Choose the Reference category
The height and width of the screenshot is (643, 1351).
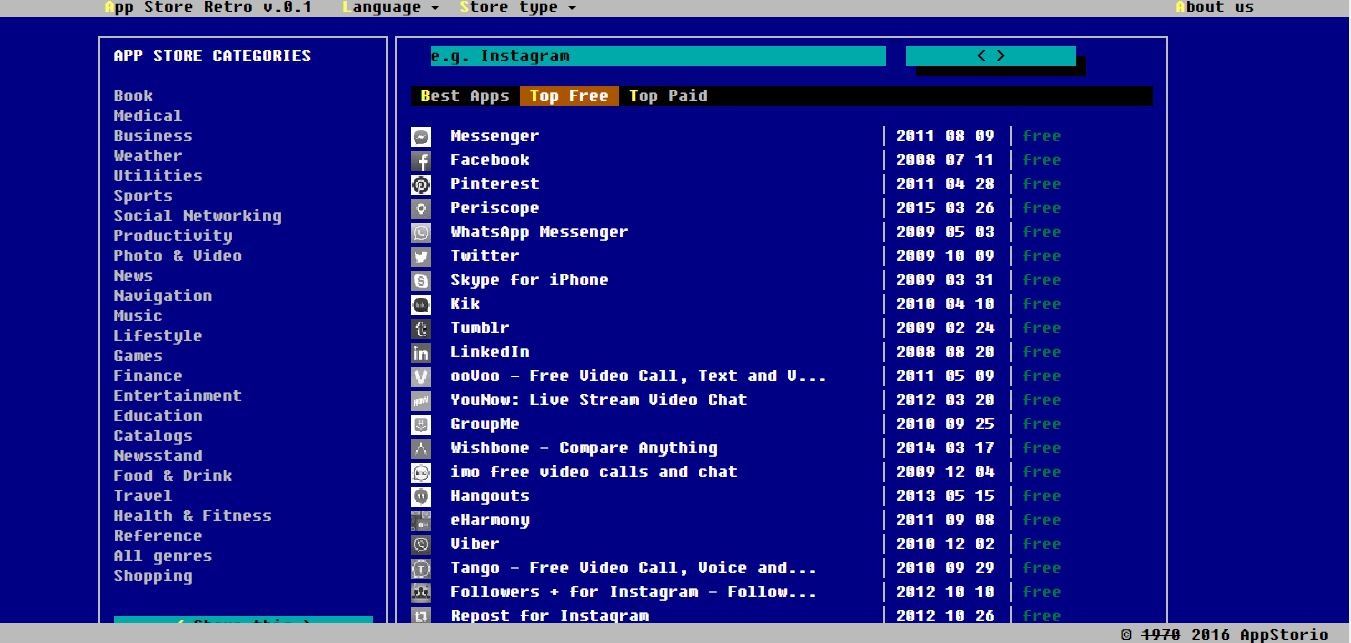click(x=158, y=536)
